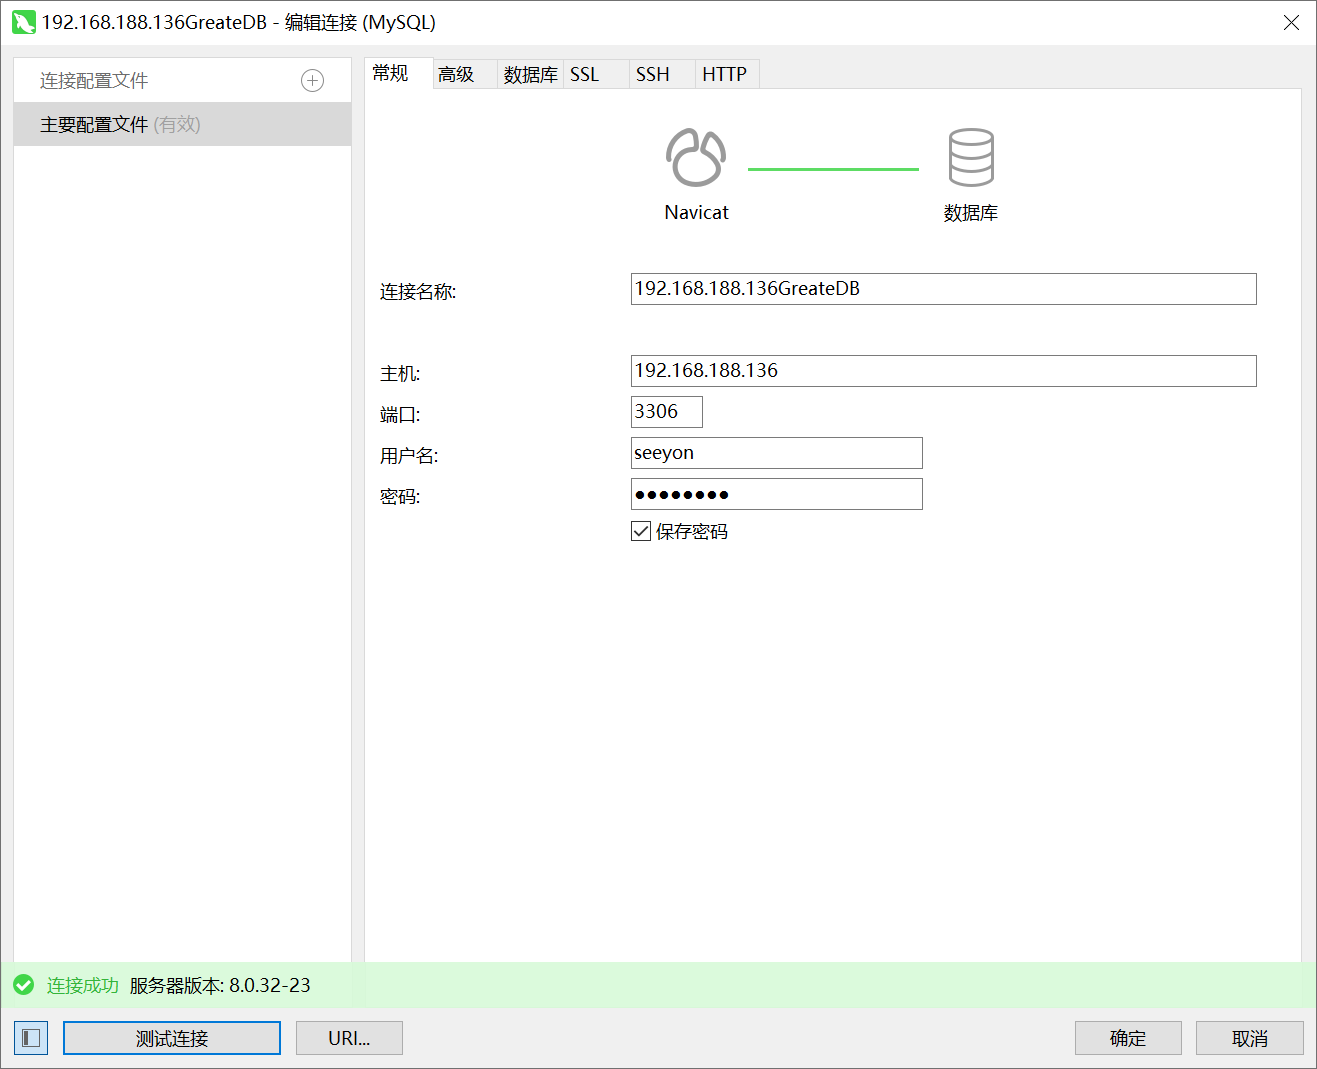Image resolution: width=1317 pixels, height=1069 pixels.
Task: Toggle the sidebar panel icon at bottom left
Action: tap(31, 1038)
